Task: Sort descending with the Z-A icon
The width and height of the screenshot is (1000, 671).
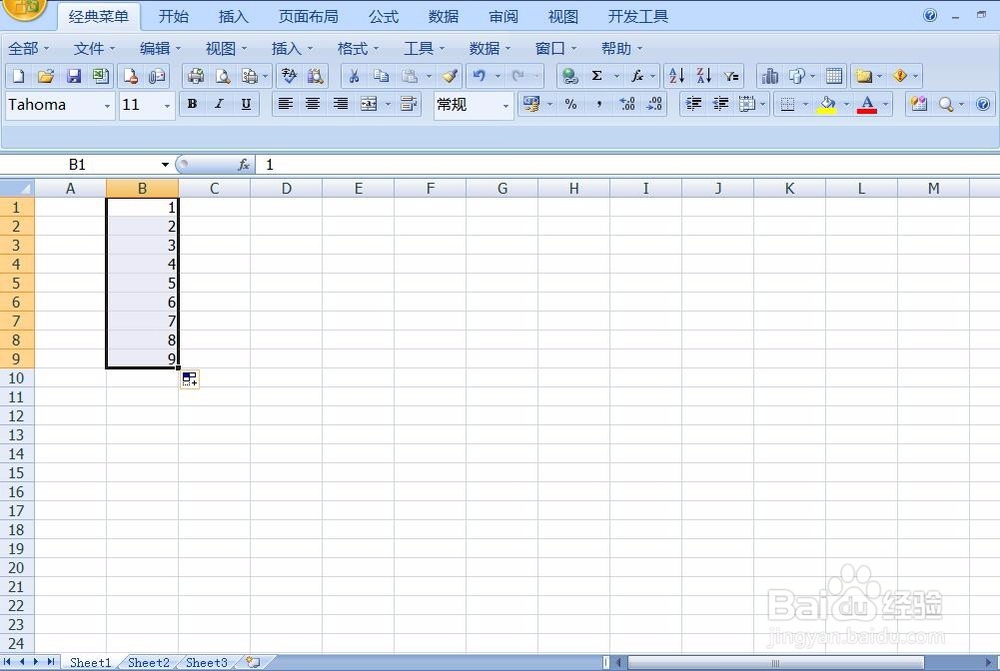Action: [x=702, y=74]
